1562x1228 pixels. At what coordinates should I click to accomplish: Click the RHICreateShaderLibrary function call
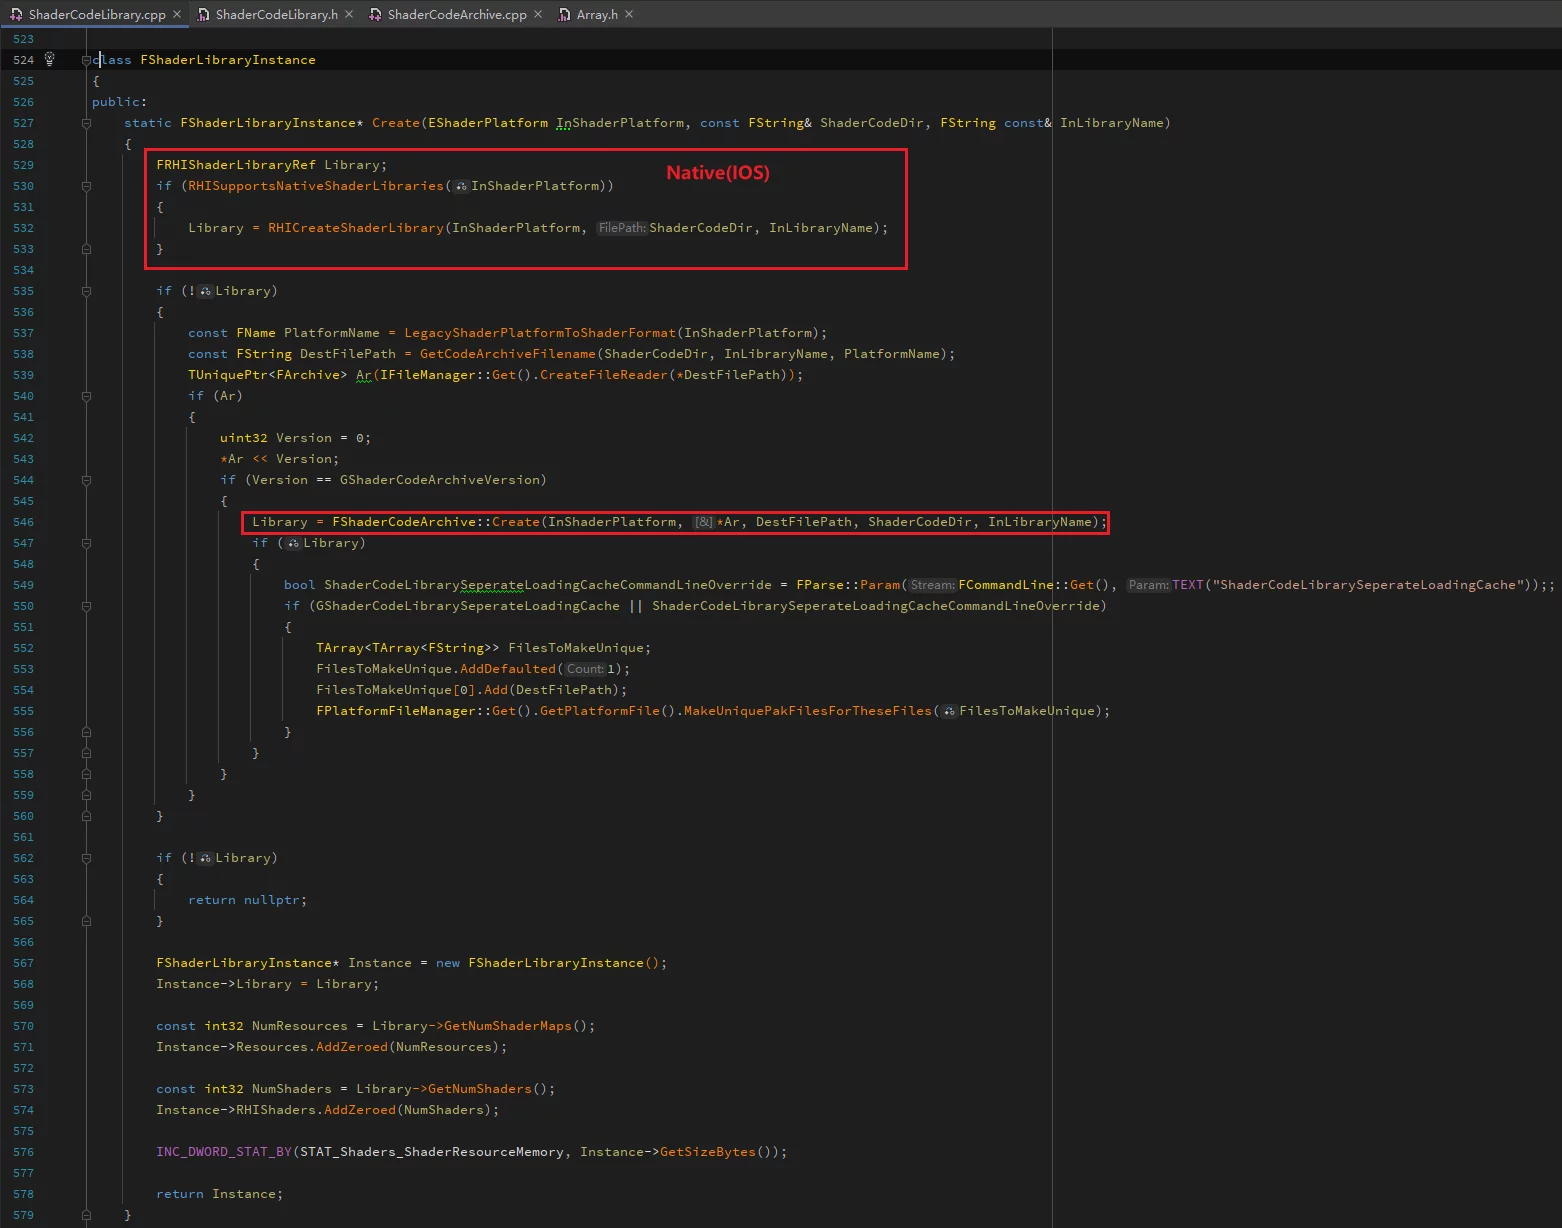[x=355, y=228]
